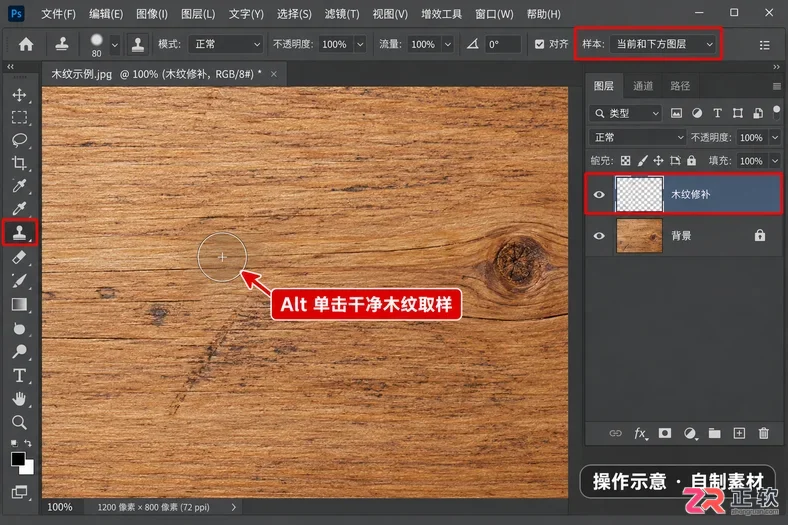This screenshot has width=788, height=525.
Task: Collapse the right panels with arrows
Action: point(776,66)
